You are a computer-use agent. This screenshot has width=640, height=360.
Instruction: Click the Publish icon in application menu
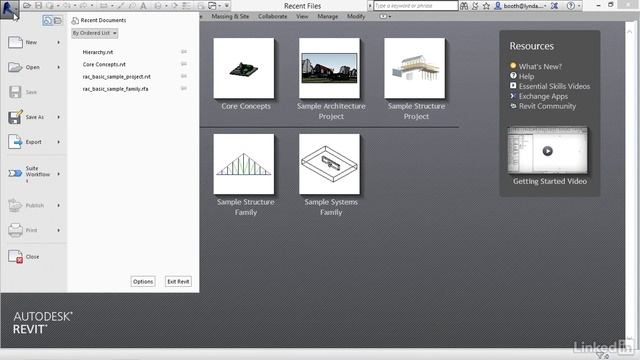pos(15,205)
